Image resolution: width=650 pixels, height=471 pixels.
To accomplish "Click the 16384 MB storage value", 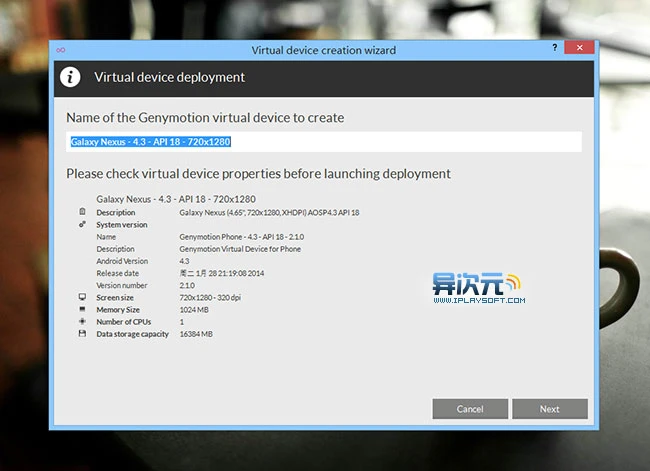I will (x=197, y=333).
